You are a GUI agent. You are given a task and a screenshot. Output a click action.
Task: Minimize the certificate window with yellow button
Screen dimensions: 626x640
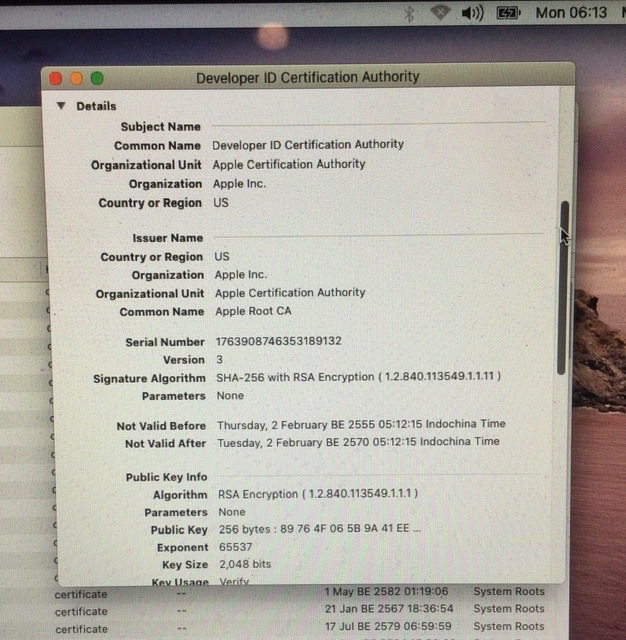pos(76,78)
